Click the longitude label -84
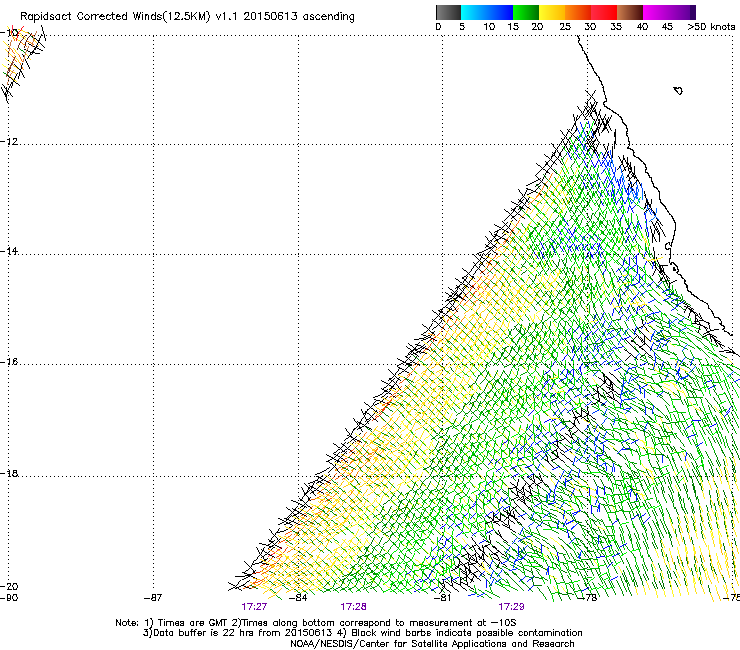The image size is (740, 650). (x=298, y=598)
